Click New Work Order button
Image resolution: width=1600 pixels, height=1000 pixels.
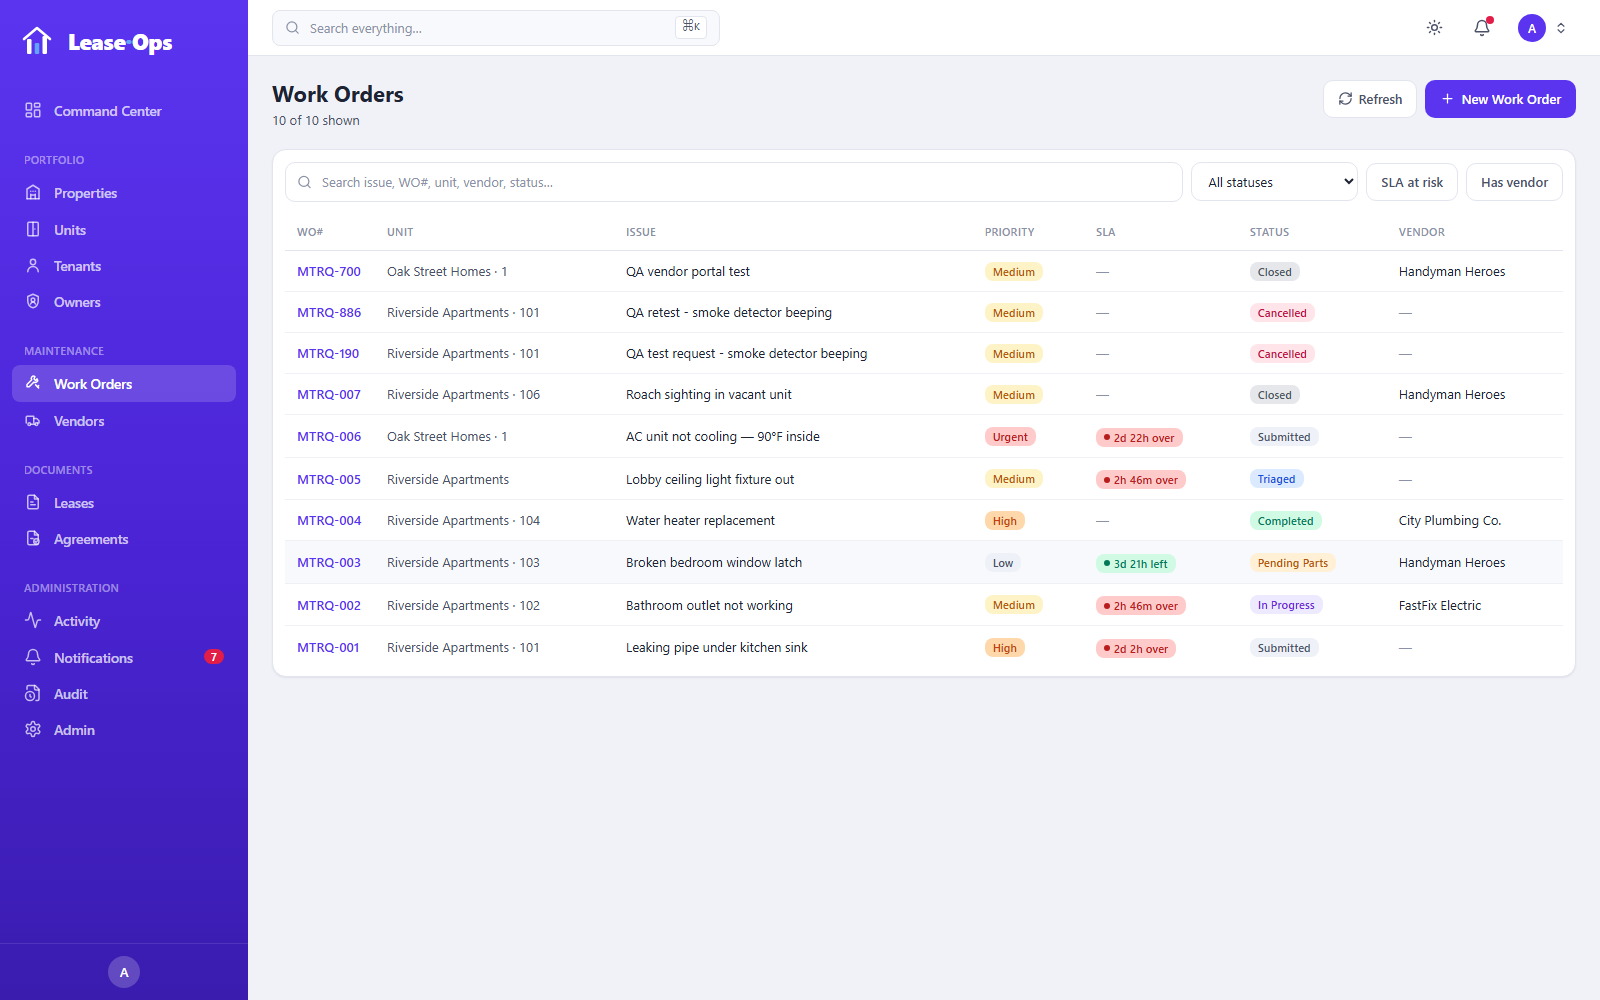point(1500,99)
